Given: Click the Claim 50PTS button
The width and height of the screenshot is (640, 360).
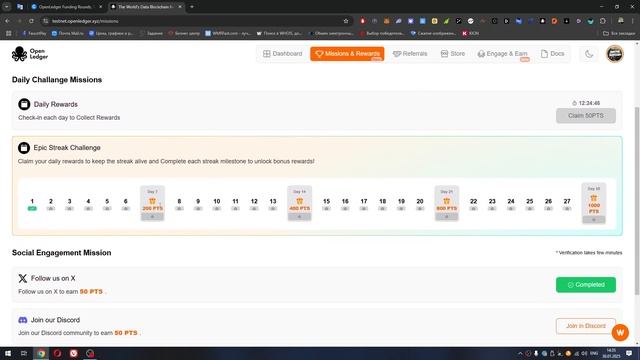Looking at the screenshot, I should pos(586,116).
